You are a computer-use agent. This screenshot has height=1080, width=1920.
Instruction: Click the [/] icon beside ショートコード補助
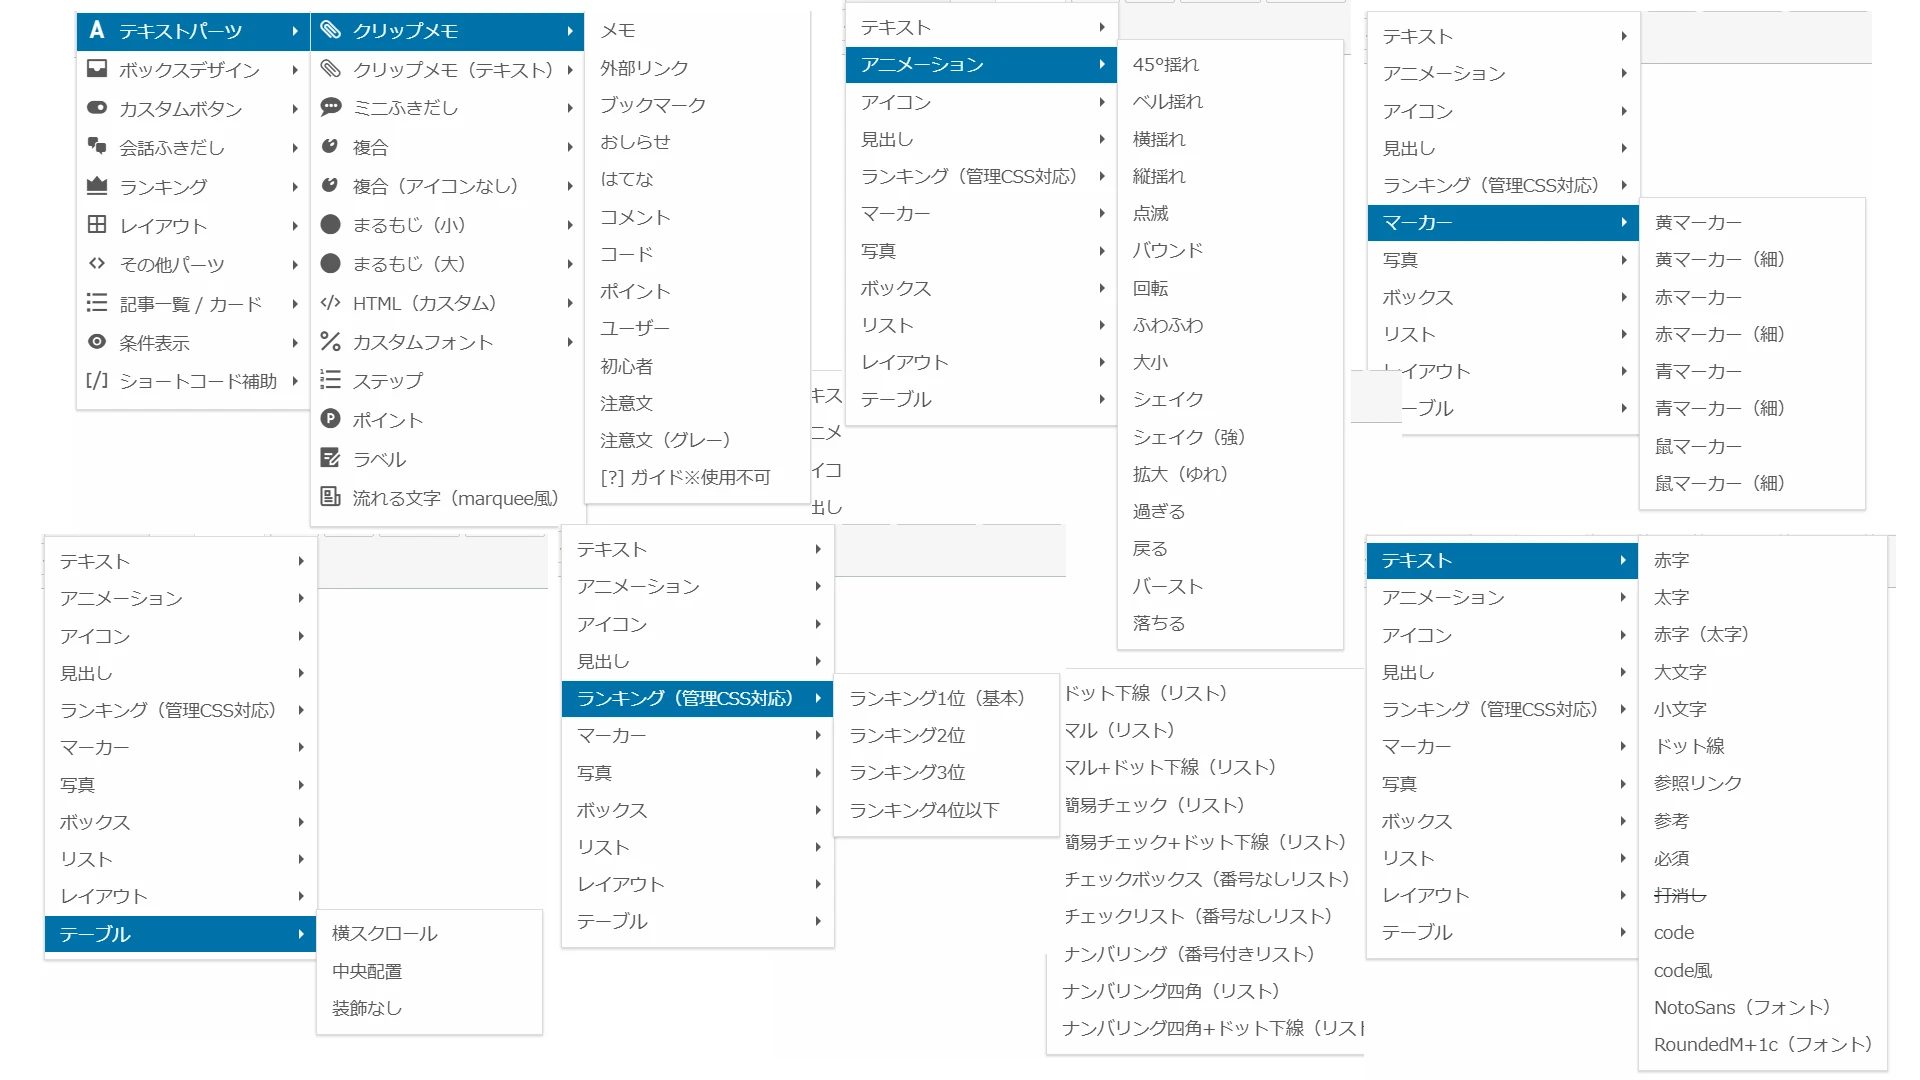pyautogui.click(x=97, y=380)
